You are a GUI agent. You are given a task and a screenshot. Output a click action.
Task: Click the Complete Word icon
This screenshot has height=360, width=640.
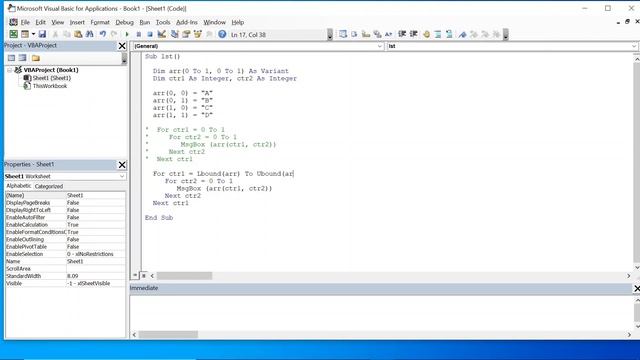(x=389, y=34)
